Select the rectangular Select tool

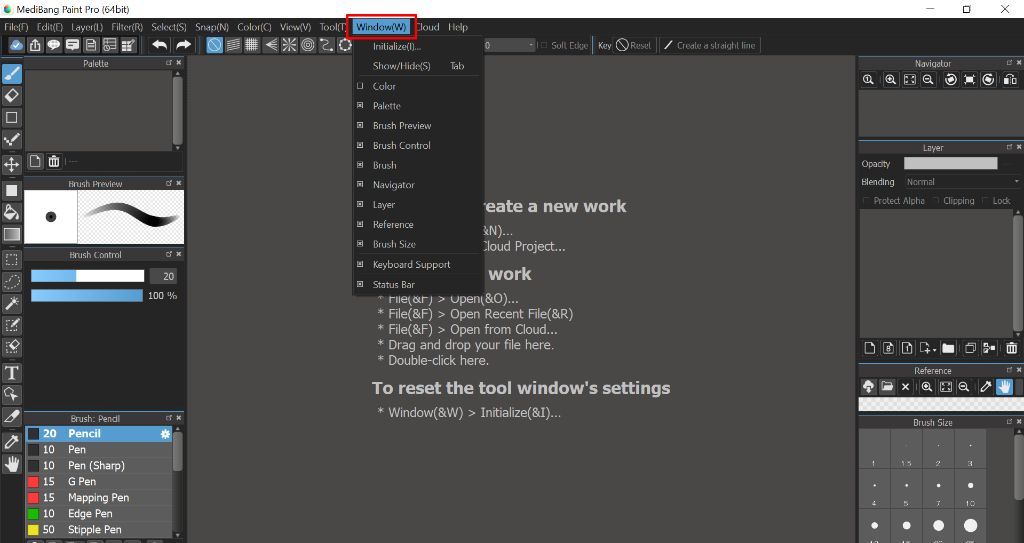pyautogui.click(x=11, y=259)
